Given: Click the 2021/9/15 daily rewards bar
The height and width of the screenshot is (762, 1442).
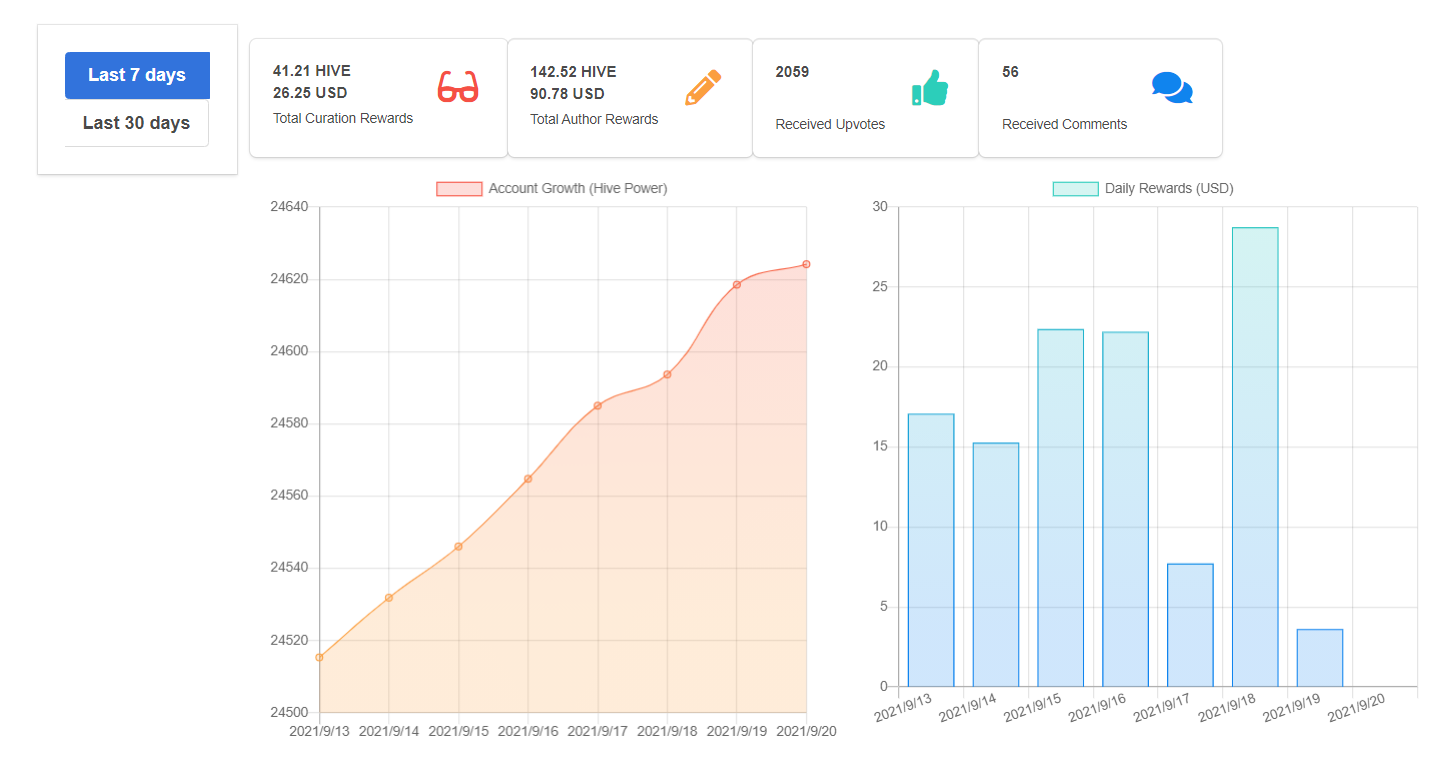Looking at the screenshot, I should pyautogui.click(x=1061, y=508).
